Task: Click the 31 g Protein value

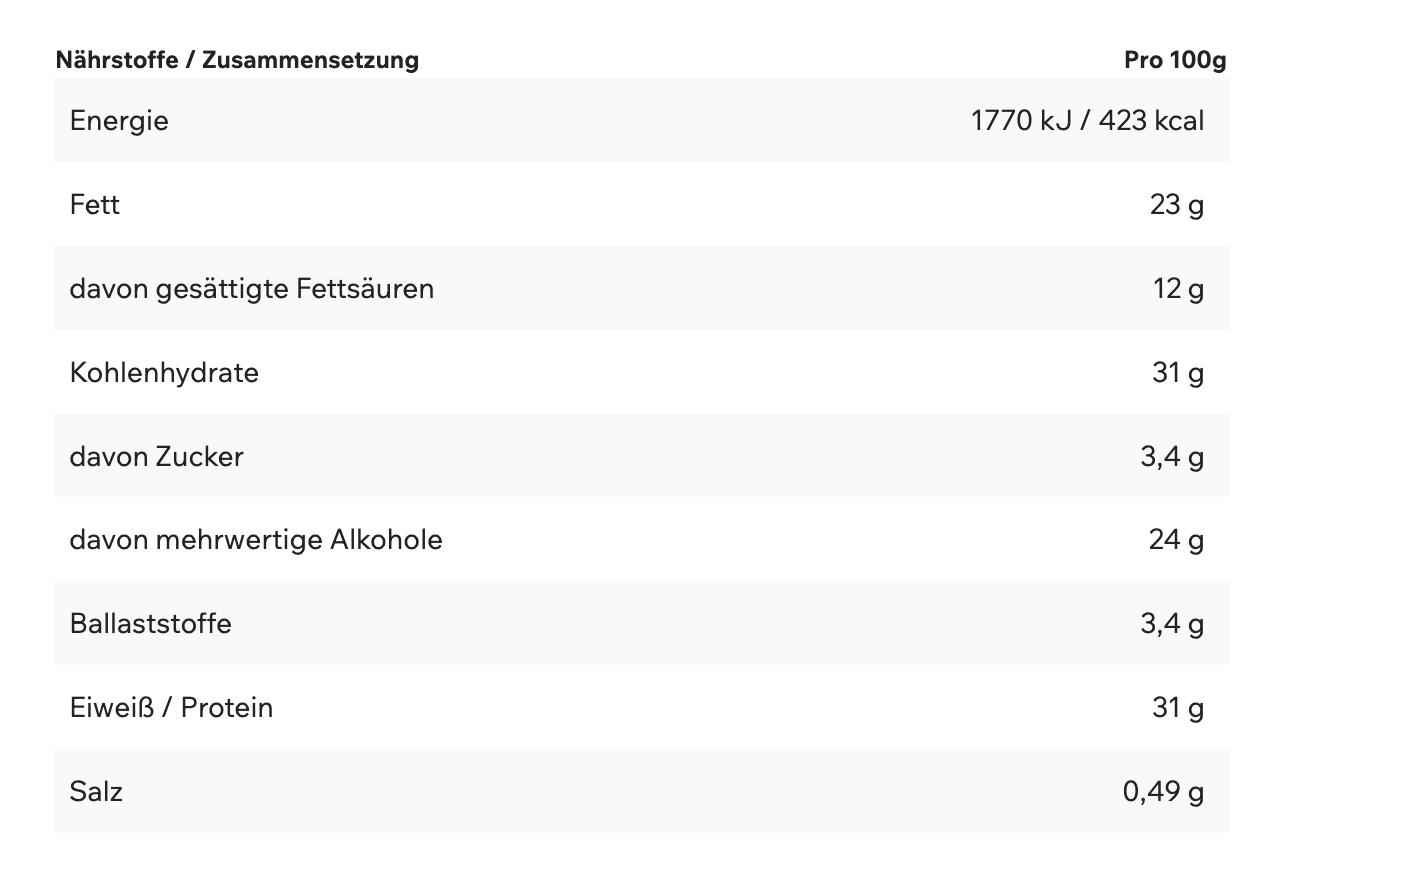Action: click(1177, 708)
